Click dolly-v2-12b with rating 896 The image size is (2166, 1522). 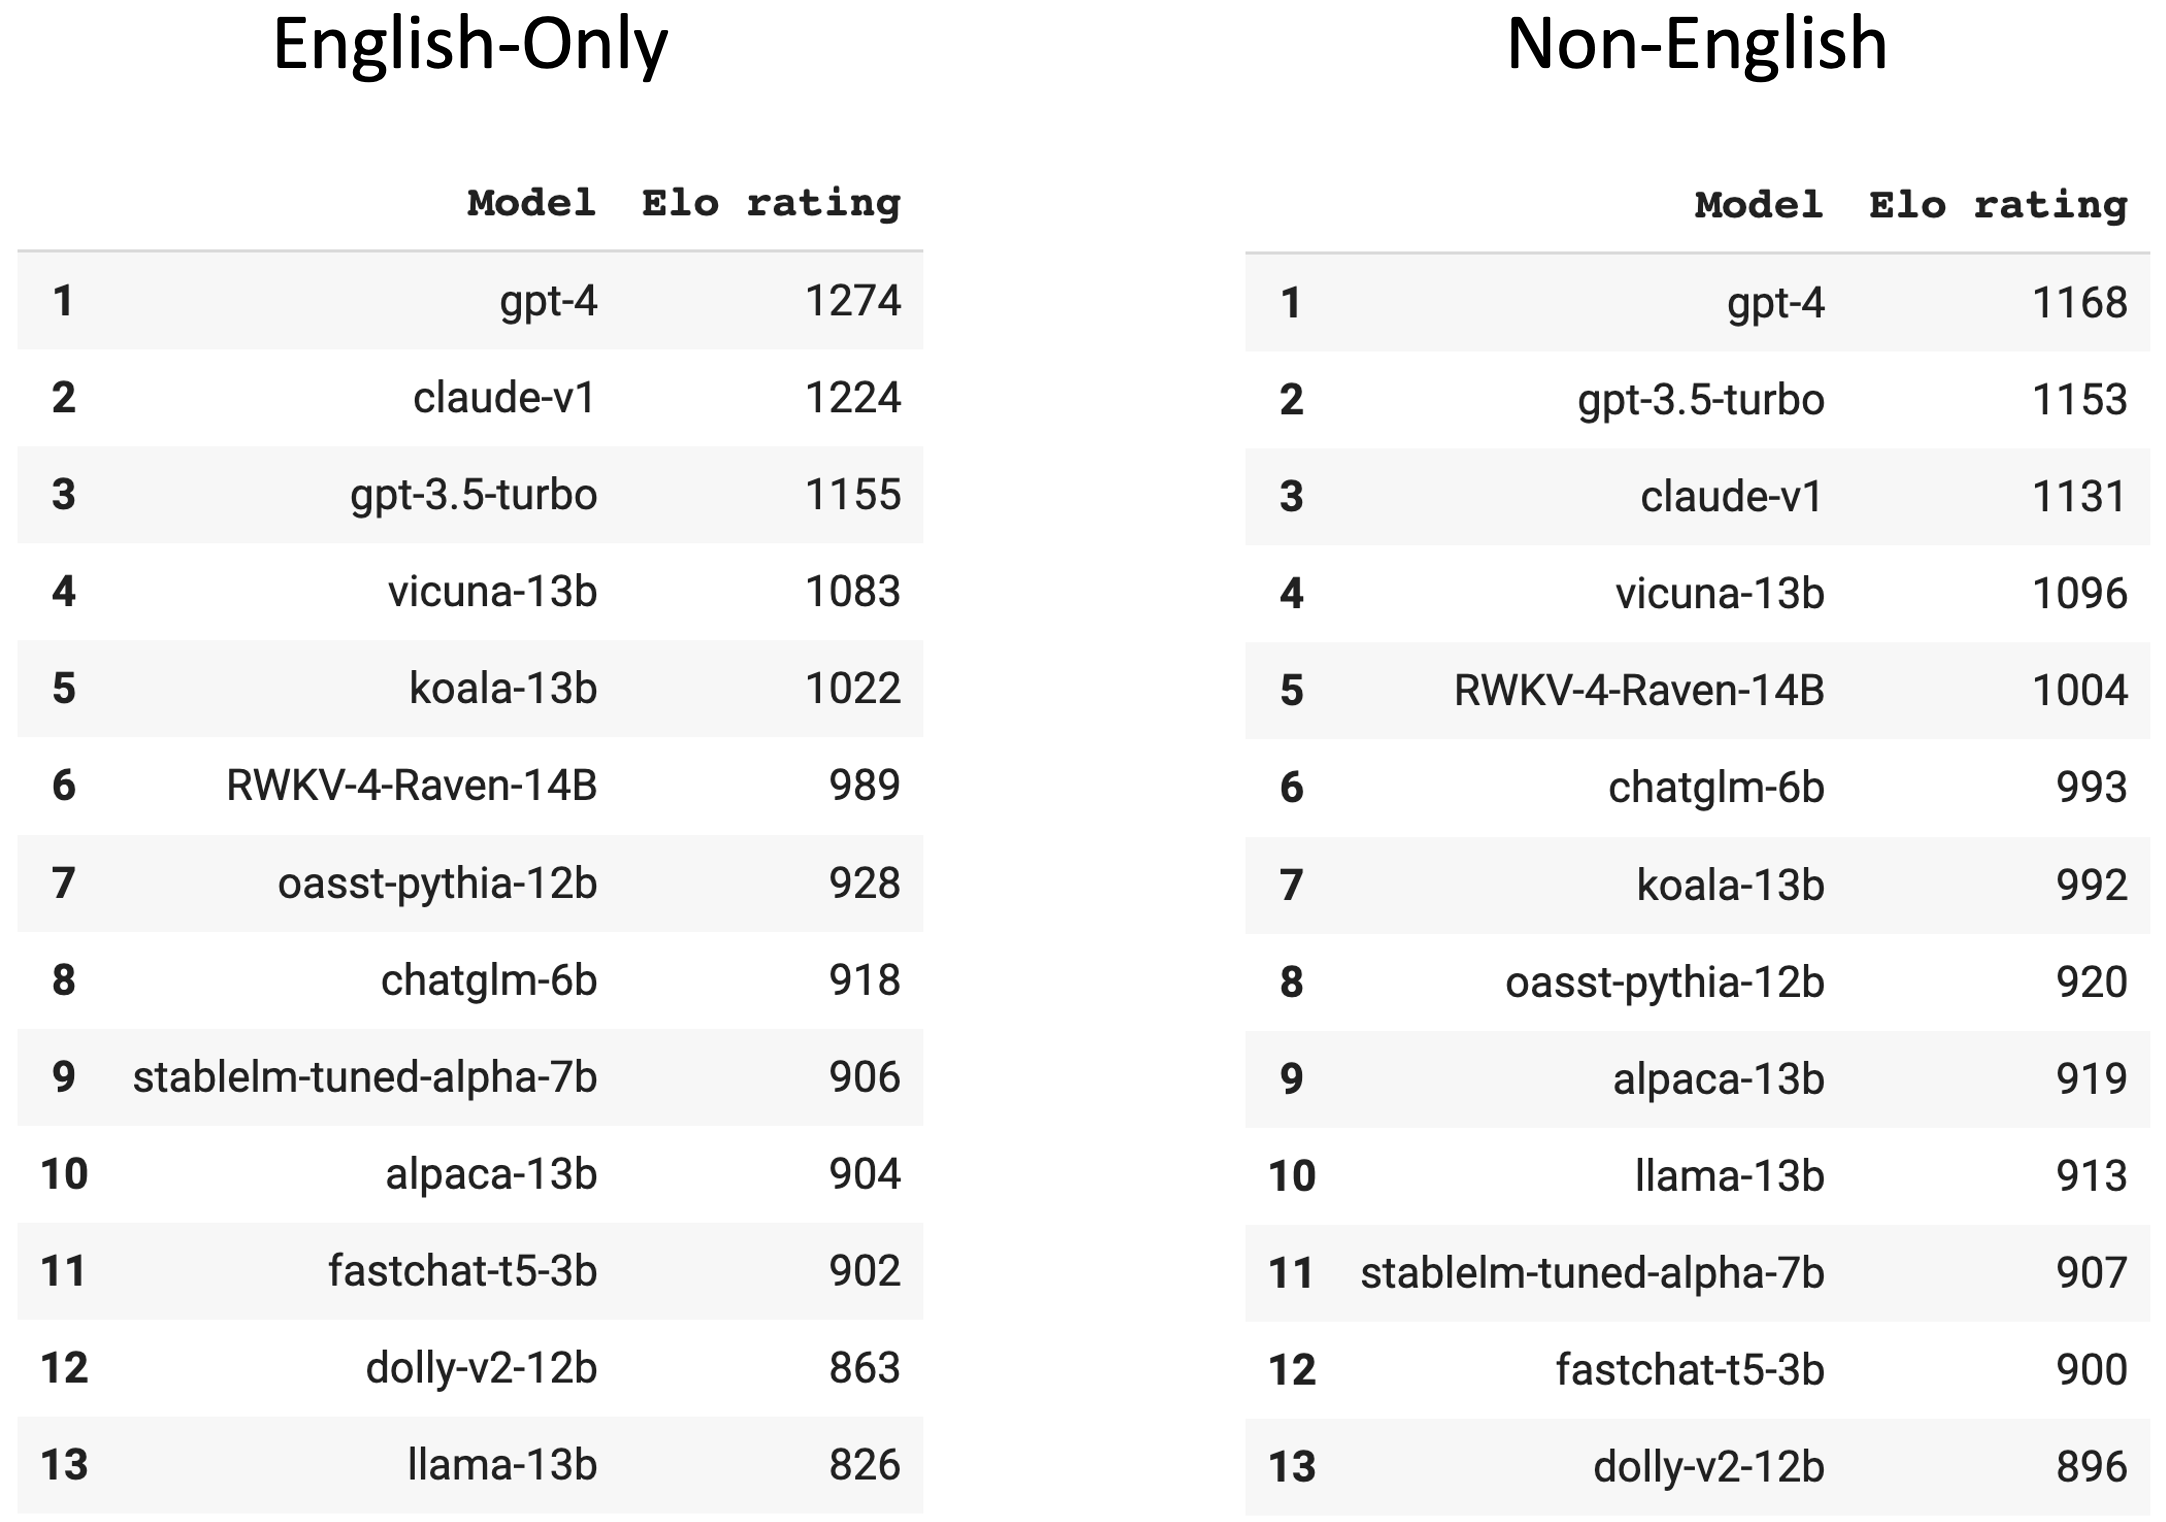[1708, 1467]
